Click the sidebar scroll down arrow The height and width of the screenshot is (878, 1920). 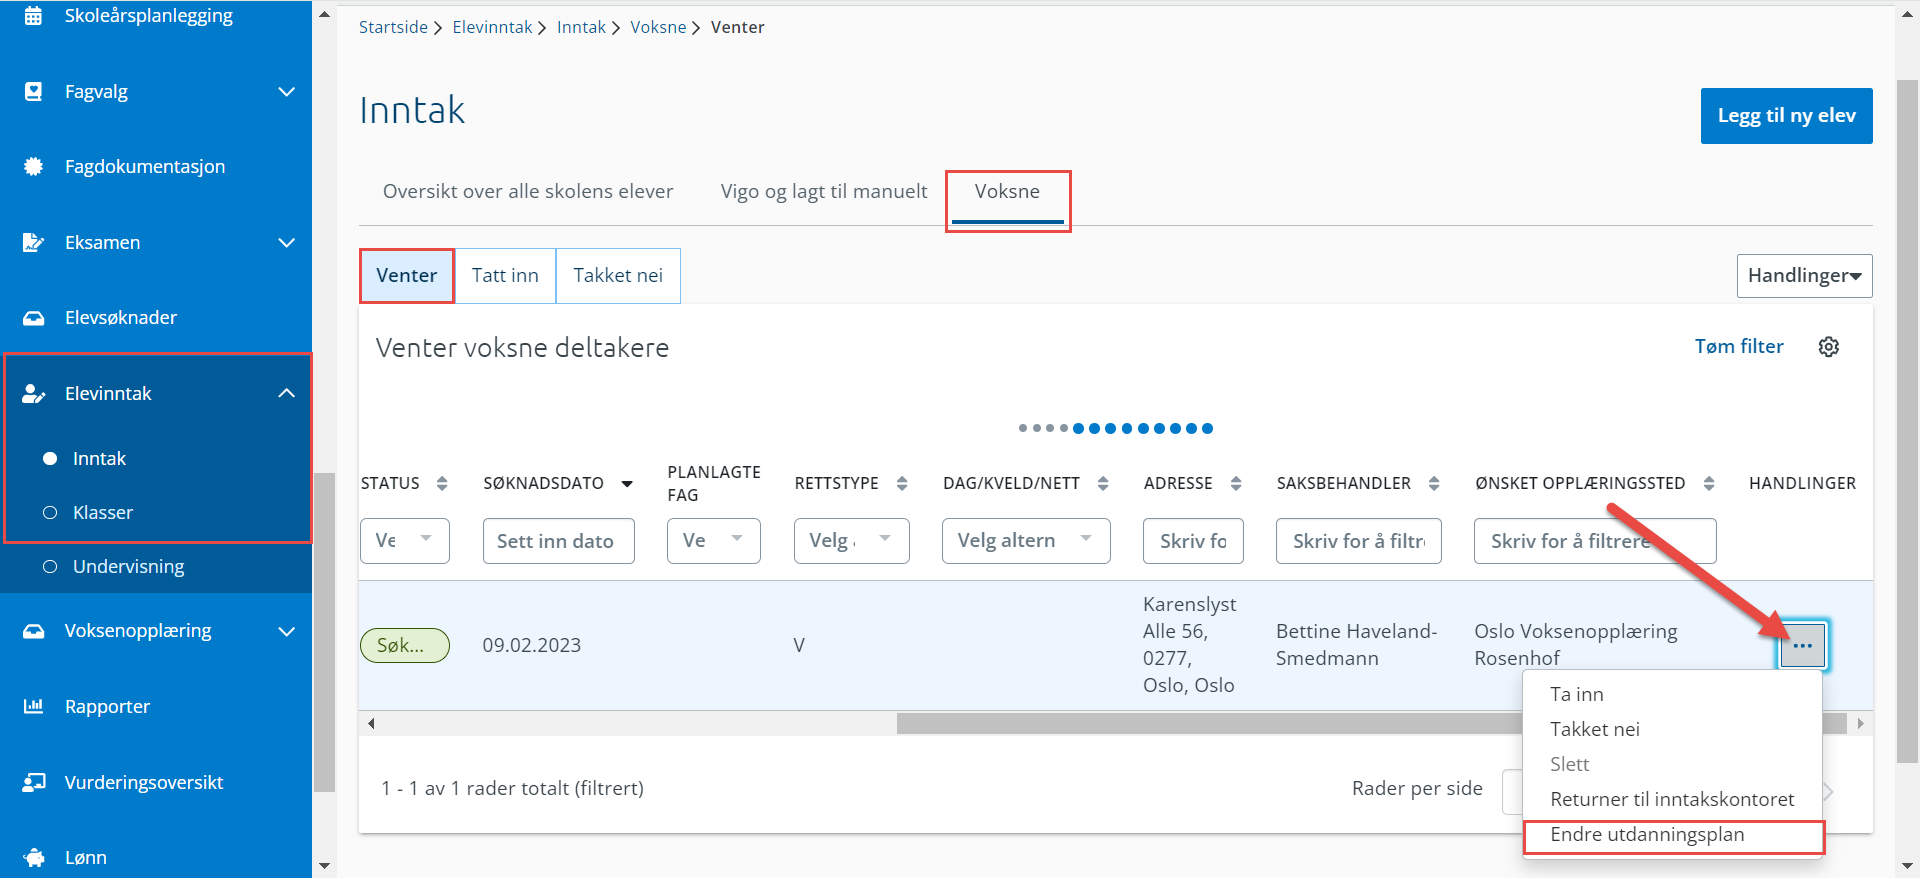tap(324, 866)
